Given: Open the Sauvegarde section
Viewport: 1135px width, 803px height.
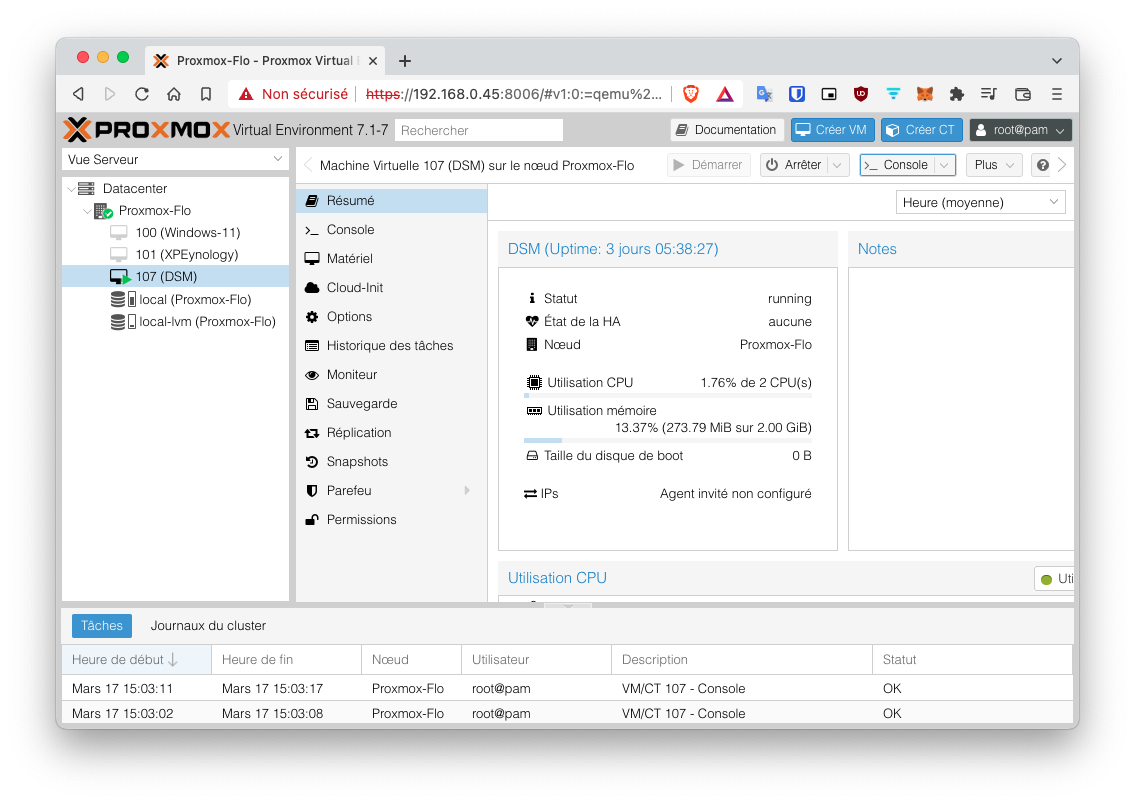Looking at the screenshot, I should 392,403.
